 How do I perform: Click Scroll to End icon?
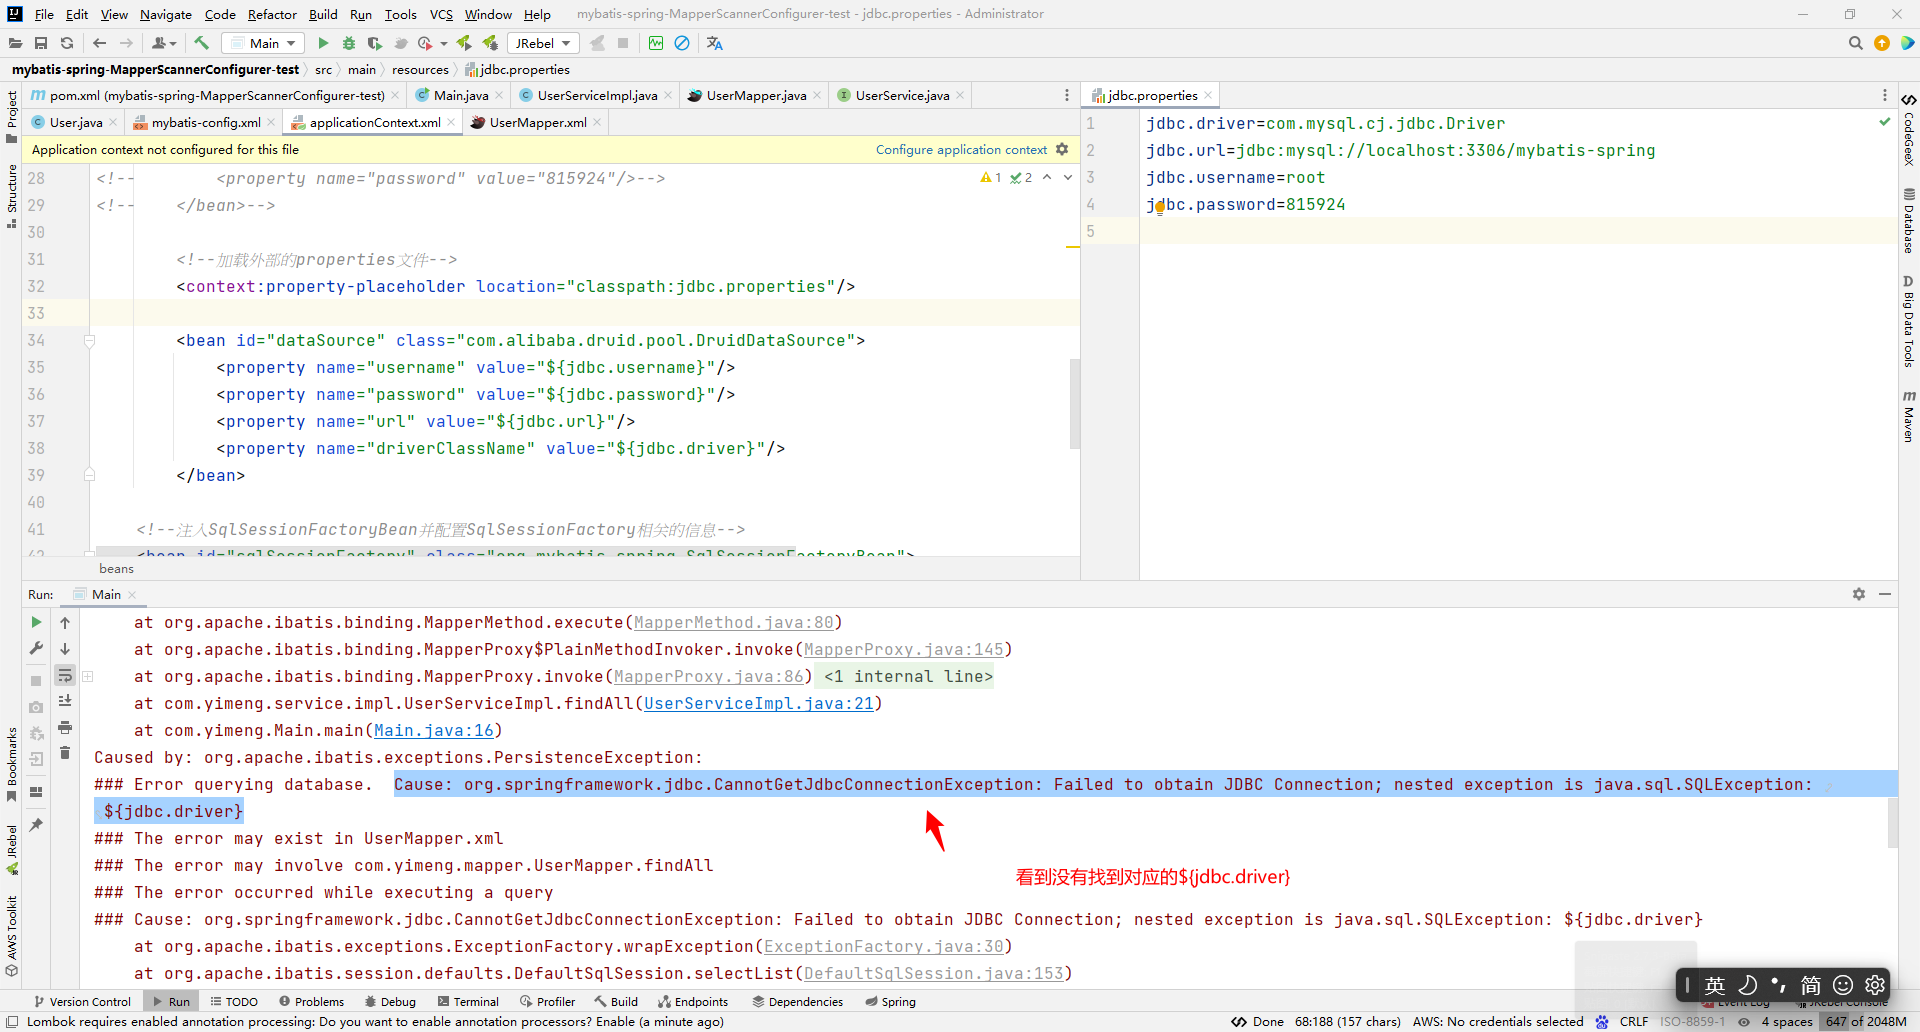pyautogui.click(x=65, y=701)
